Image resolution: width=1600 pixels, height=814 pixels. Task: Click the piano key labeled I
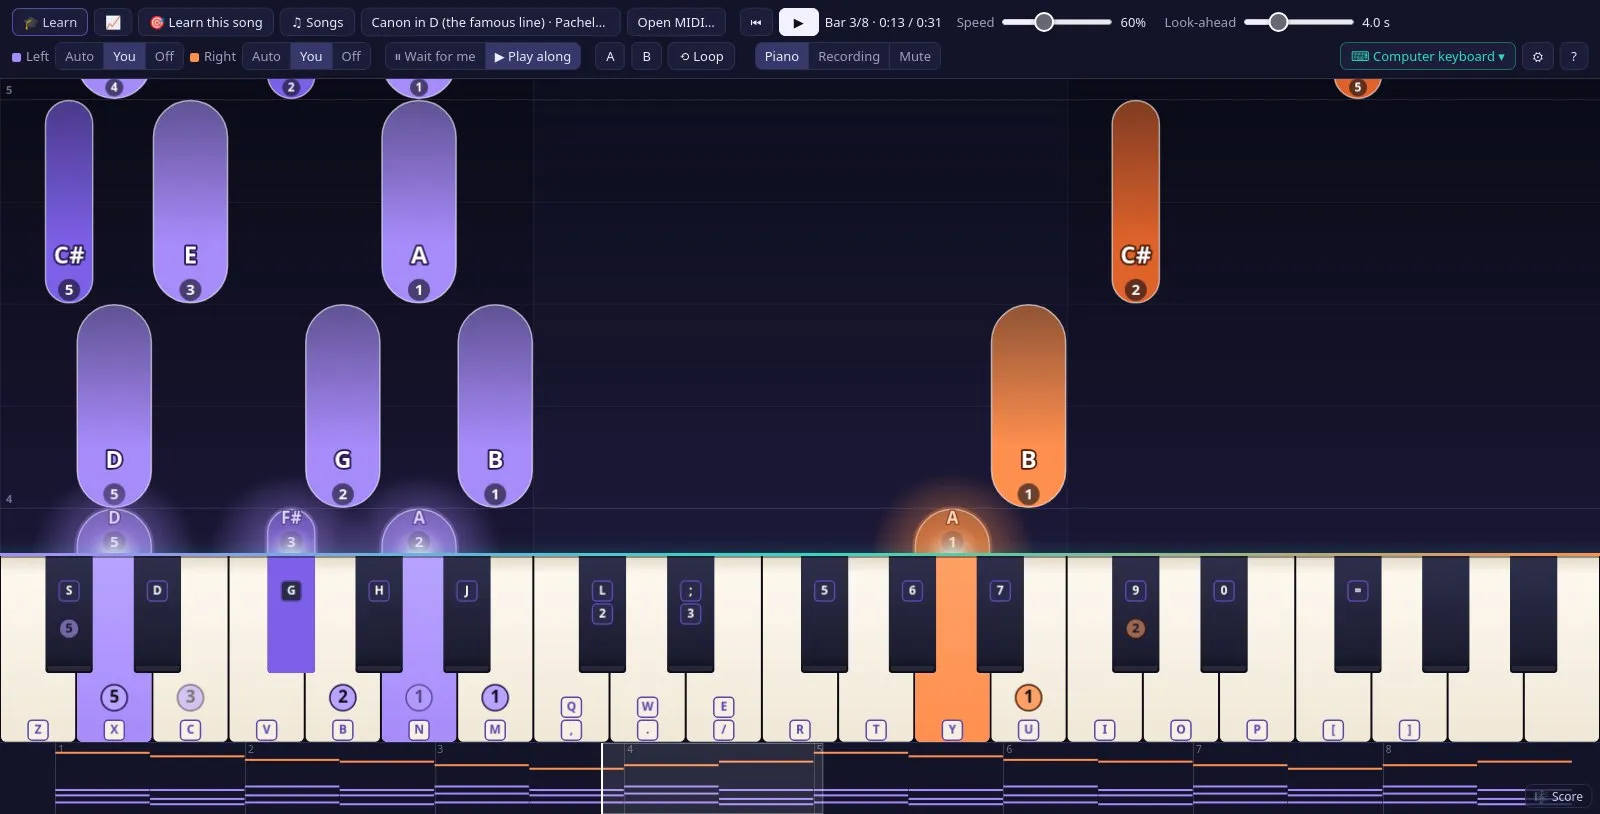point(1104,706)
